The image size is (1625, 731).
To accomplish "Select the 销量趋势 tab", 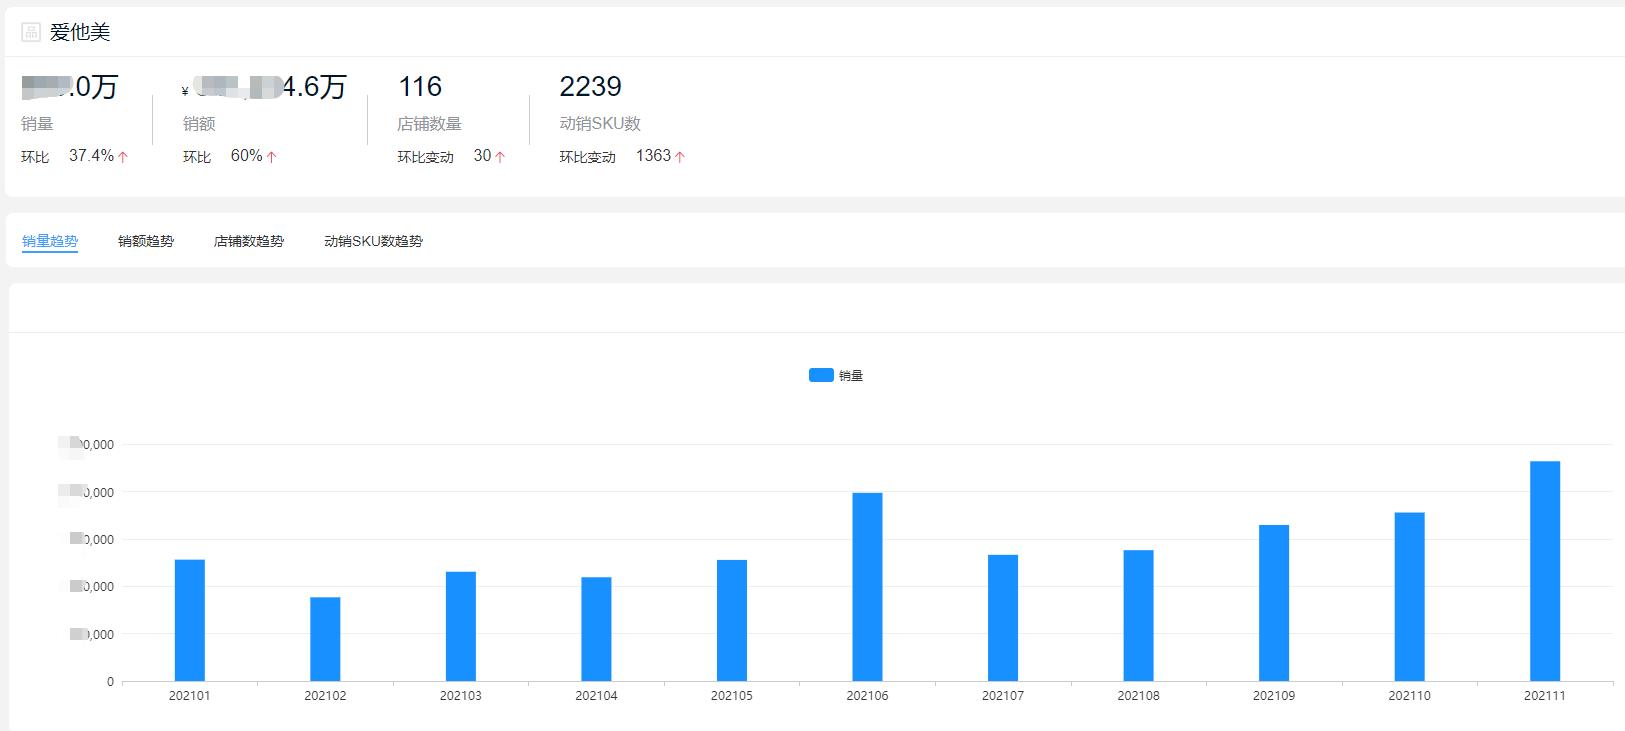I will [50, 241].
